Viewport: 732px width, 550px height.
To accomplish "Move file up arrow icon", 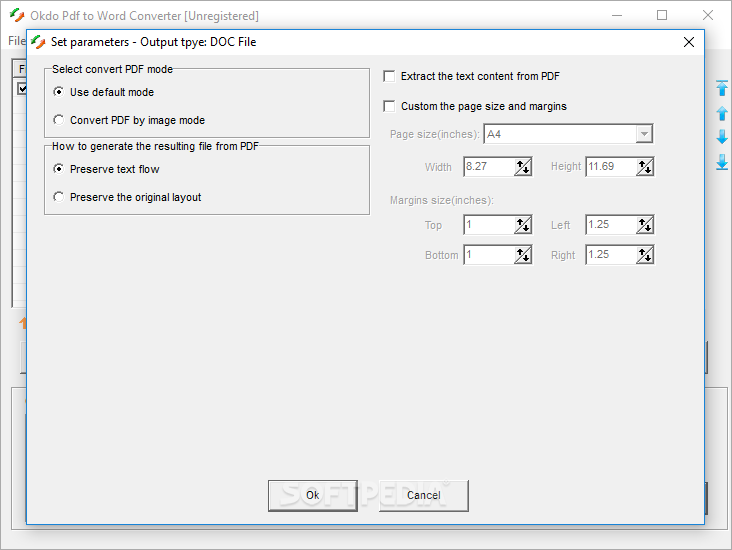I will coord(722,113).
